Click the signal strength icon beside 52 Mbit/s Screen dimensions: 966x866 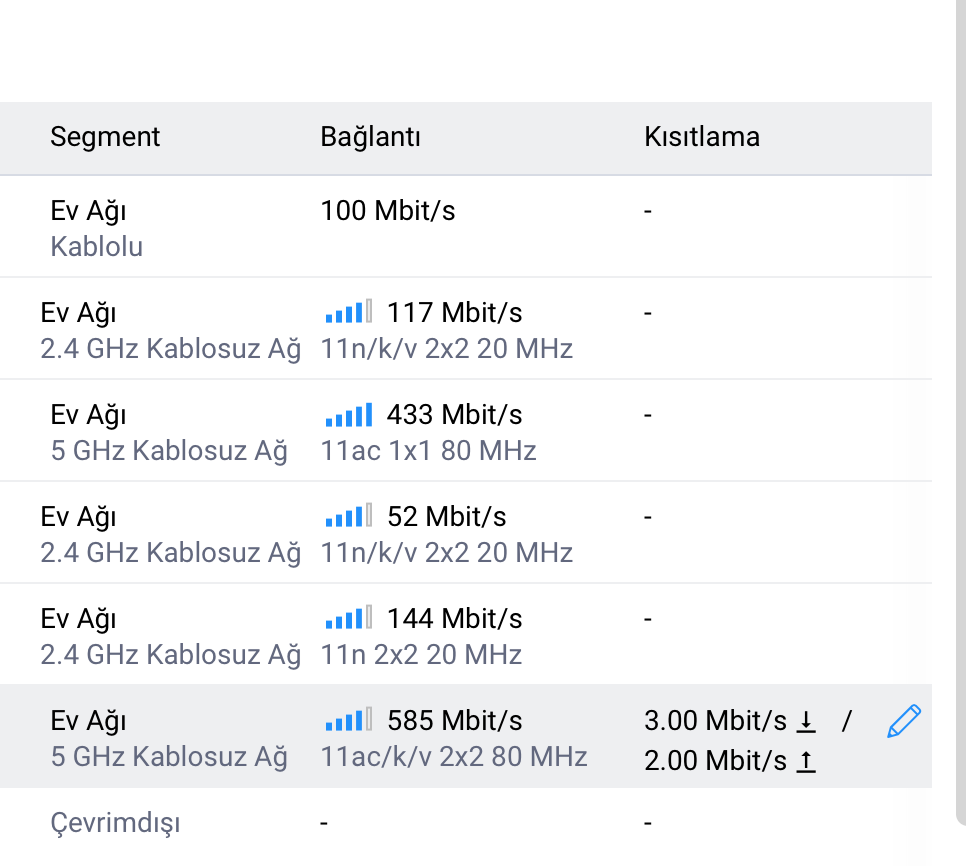coord(349,515)
